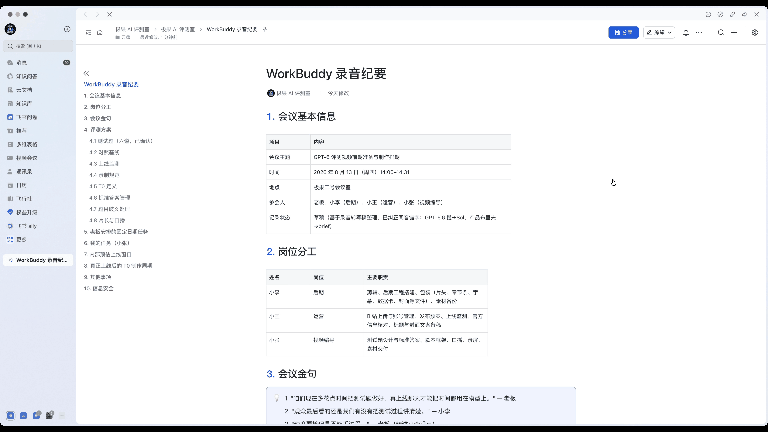768x432 pixels.
Task: Open the edit mode dropdown
Action: [x=659, y=32]
